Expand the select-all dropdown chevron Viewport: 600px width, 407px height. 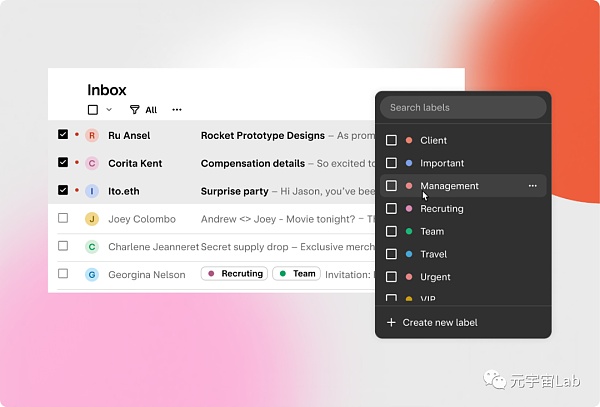(x=109, y=110)
